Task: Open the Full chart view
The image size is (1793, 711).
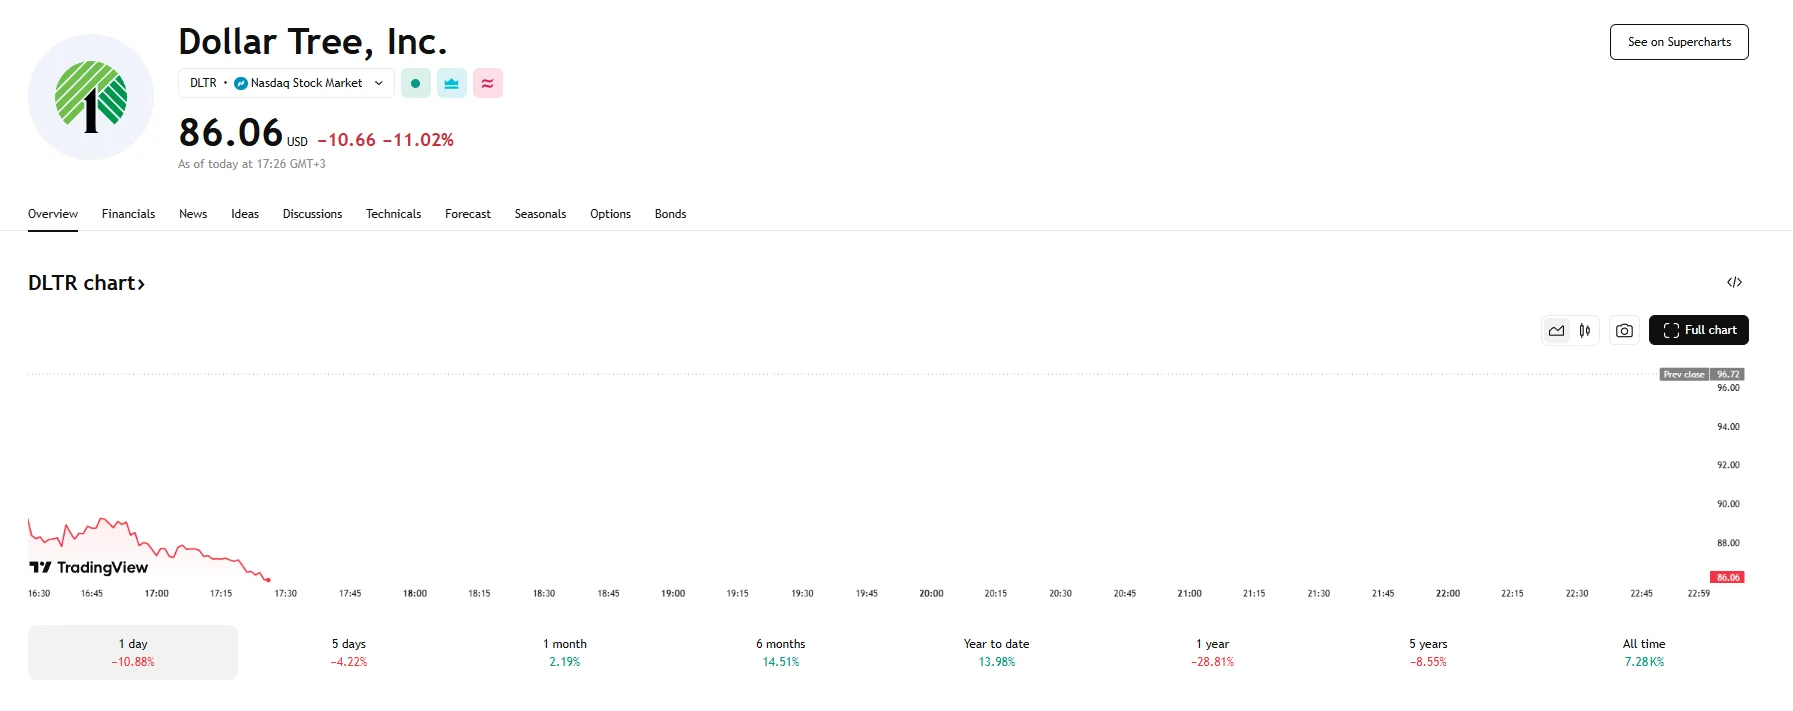Action: (x=1698, y=330)
